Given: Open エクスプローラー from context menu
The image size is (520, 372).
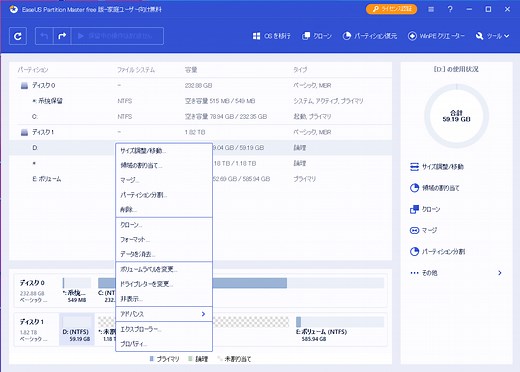Looking at the screenshot, I should (x=164, y=329).
